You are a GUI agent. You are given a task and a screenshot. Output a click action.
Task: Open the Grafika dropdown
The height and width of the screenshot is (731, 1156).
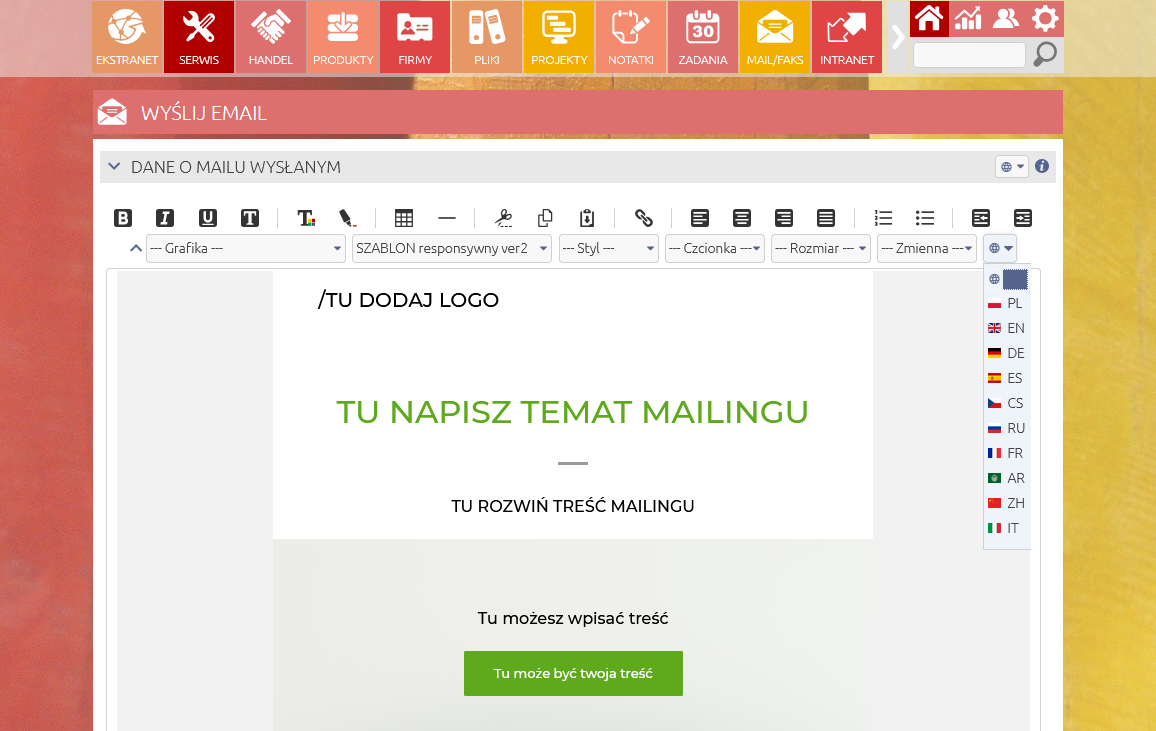pyautogui.click(x=245, y=248)
